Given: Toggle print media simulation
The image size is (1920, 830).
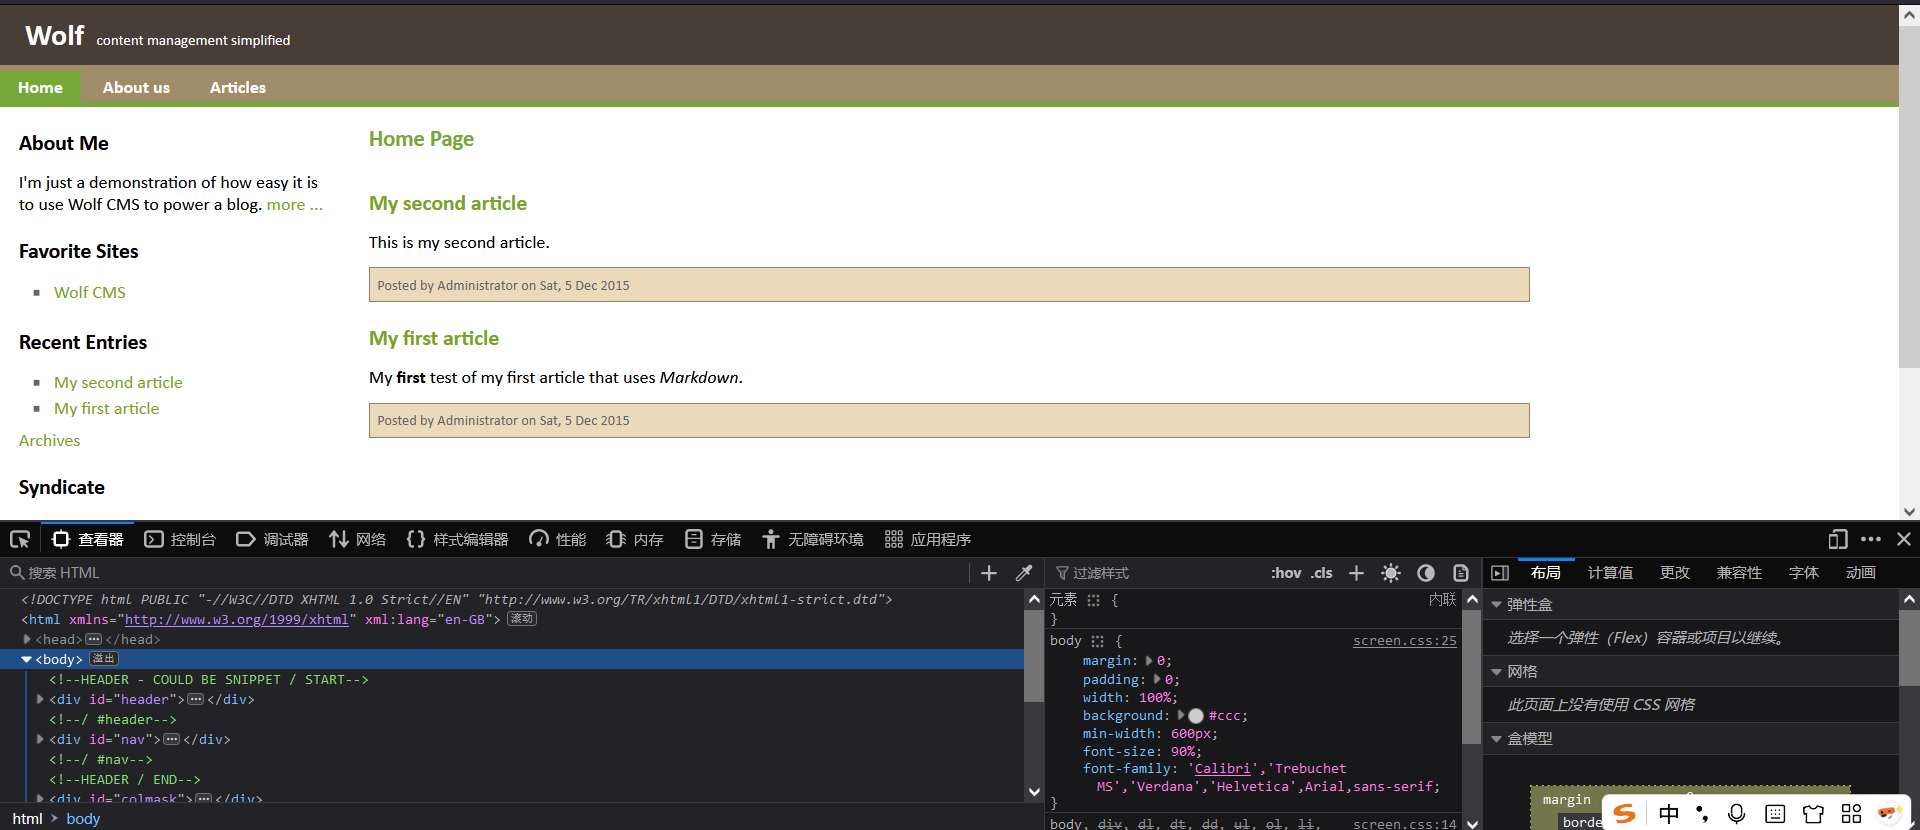Looking at the screenshot, I should (1461, 573).
